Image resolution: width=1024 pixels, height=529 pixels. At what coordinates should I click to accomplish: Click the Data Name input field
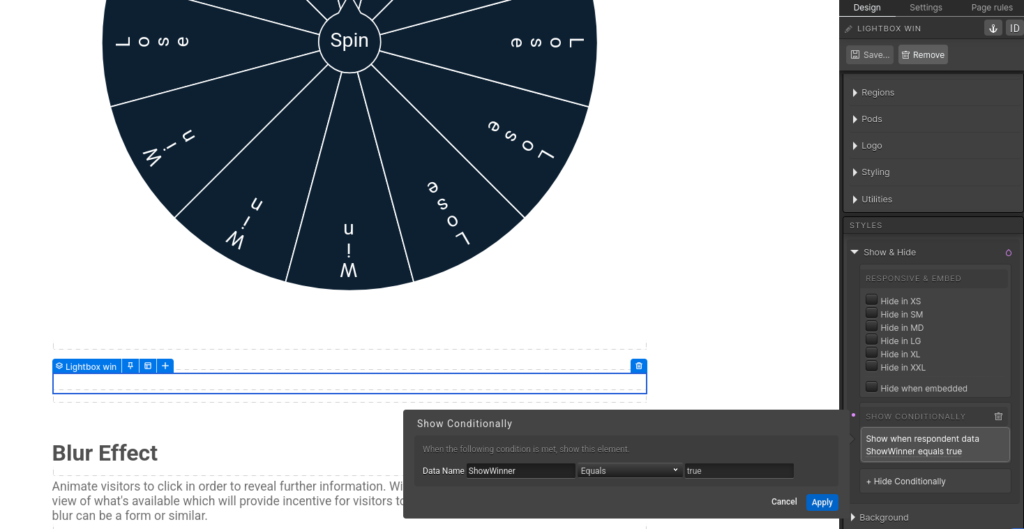[520, 470]
